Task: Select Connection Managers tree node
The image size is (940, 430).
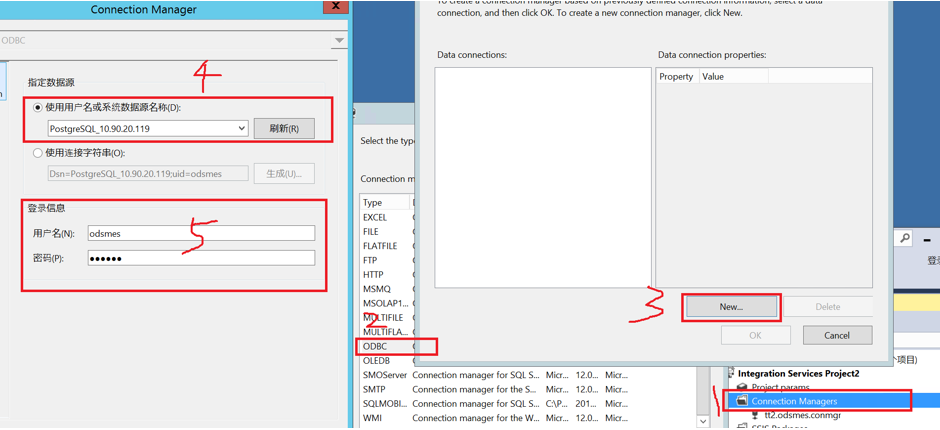Action: [794, 401]
